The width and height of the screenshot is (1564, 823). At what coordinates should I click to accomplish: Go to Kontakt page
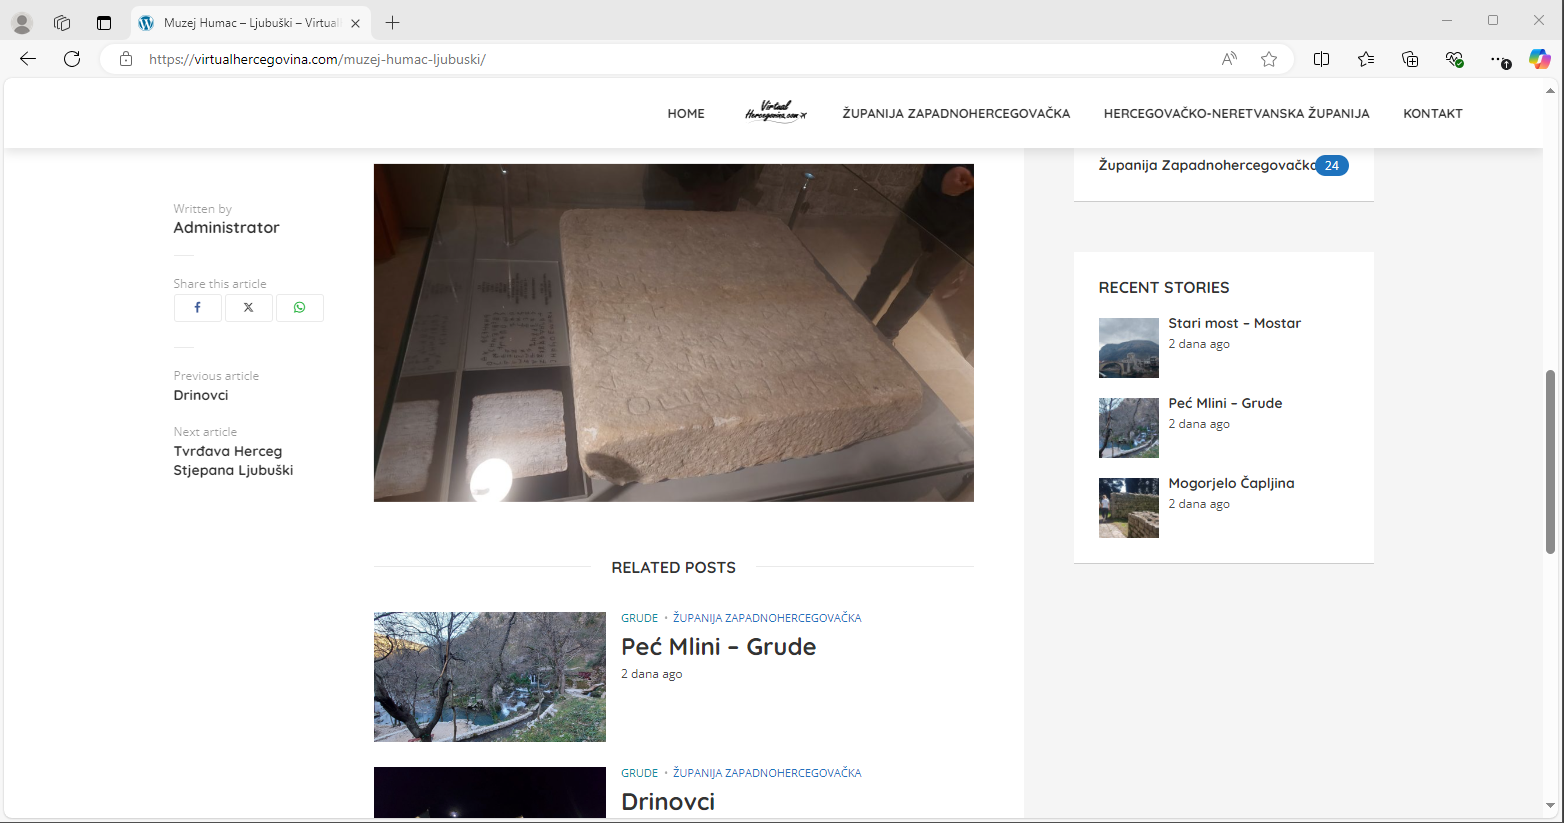pyautogui.click(x=1432, y=114)
